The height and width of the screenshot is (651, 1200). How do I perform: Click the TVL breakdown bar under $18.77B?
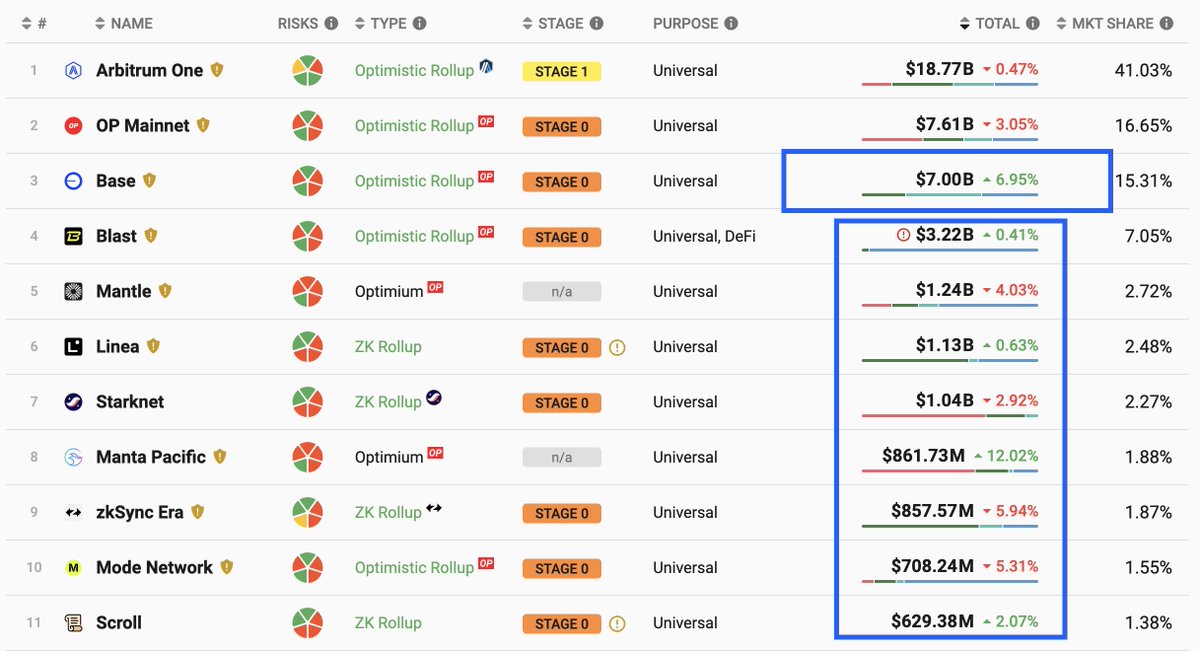tap(950, 84)
